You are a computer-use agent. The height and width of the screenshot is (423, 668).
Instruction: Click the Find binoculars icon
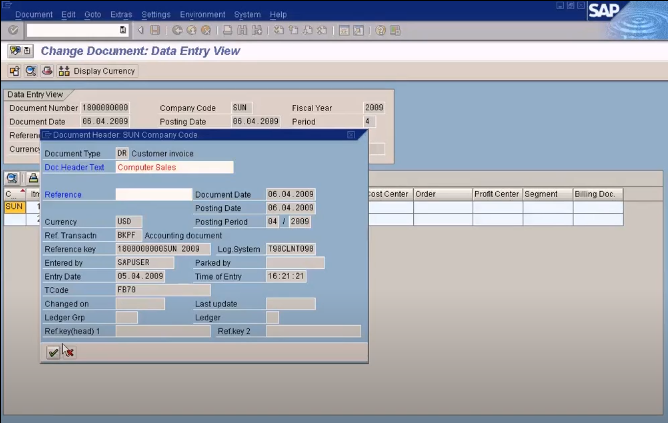pos(242,30)
